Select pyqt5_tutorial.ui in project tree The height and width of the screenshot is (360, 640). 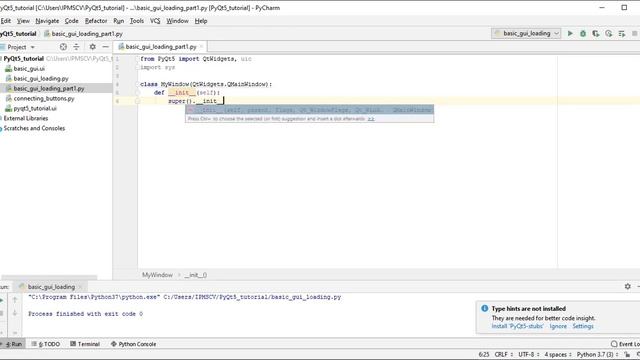tap(35, 108)
